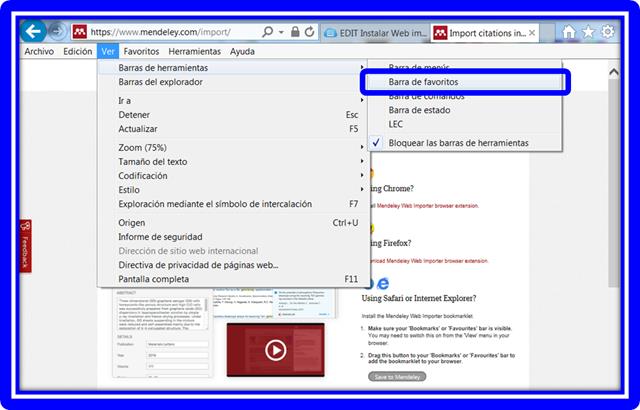Open the Favoritos menu

(141, 51)
